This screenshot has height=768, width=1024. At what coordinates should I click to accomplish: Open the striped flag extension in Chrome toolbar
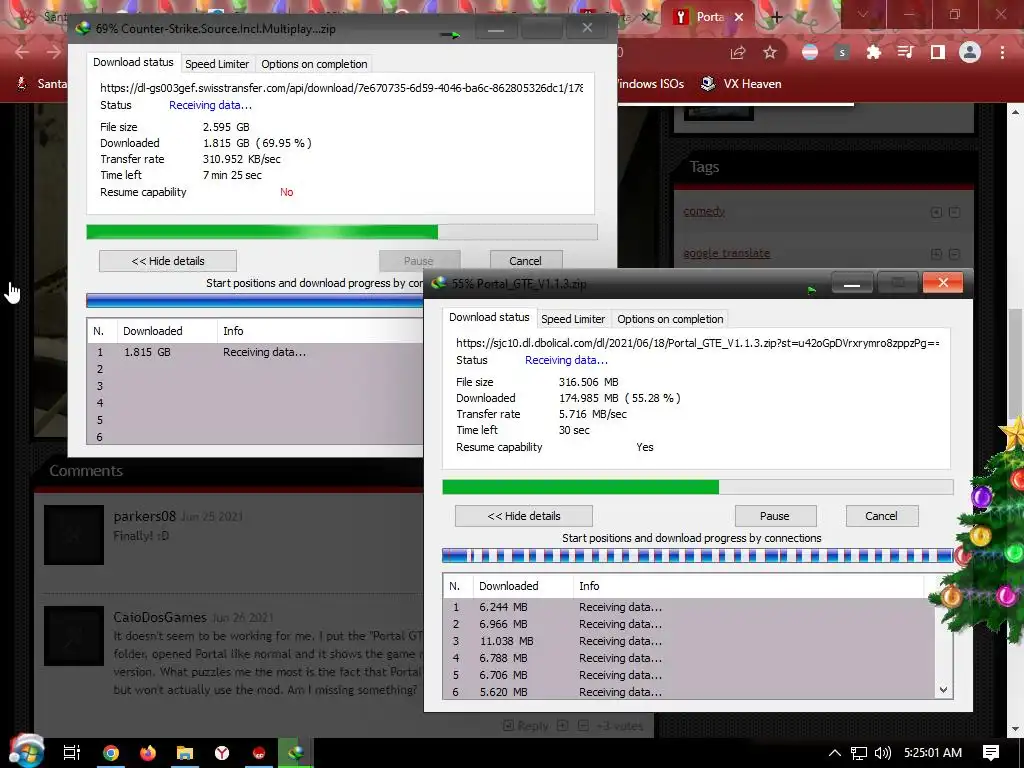pos(810,52)
